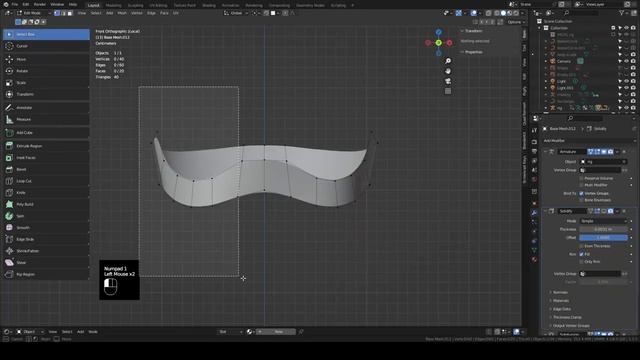Select the Scale tool
This screenshot has width=640, height=360.
point(46,83)
